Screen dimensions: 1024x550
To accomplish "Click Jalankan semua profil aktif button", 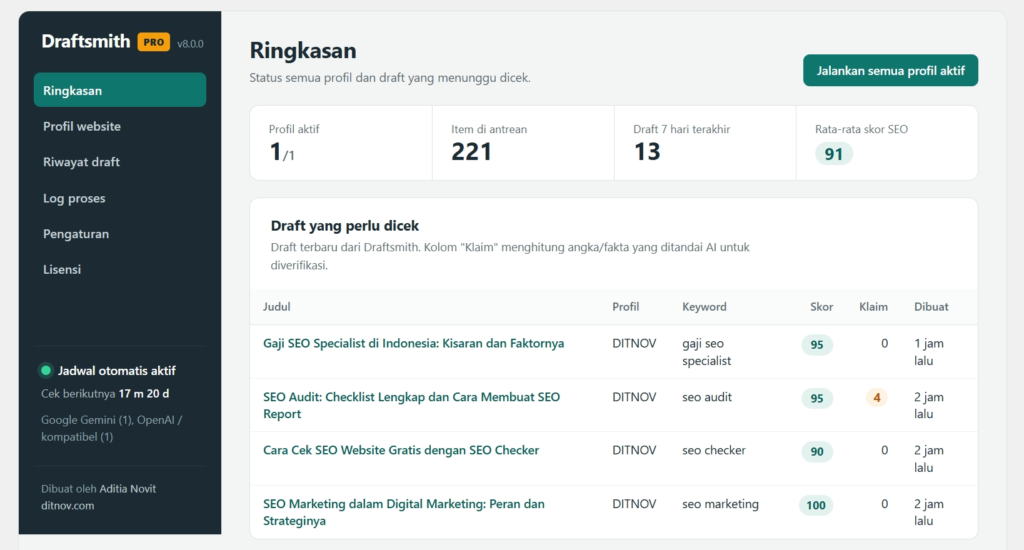I will click(x=890, y=71).
